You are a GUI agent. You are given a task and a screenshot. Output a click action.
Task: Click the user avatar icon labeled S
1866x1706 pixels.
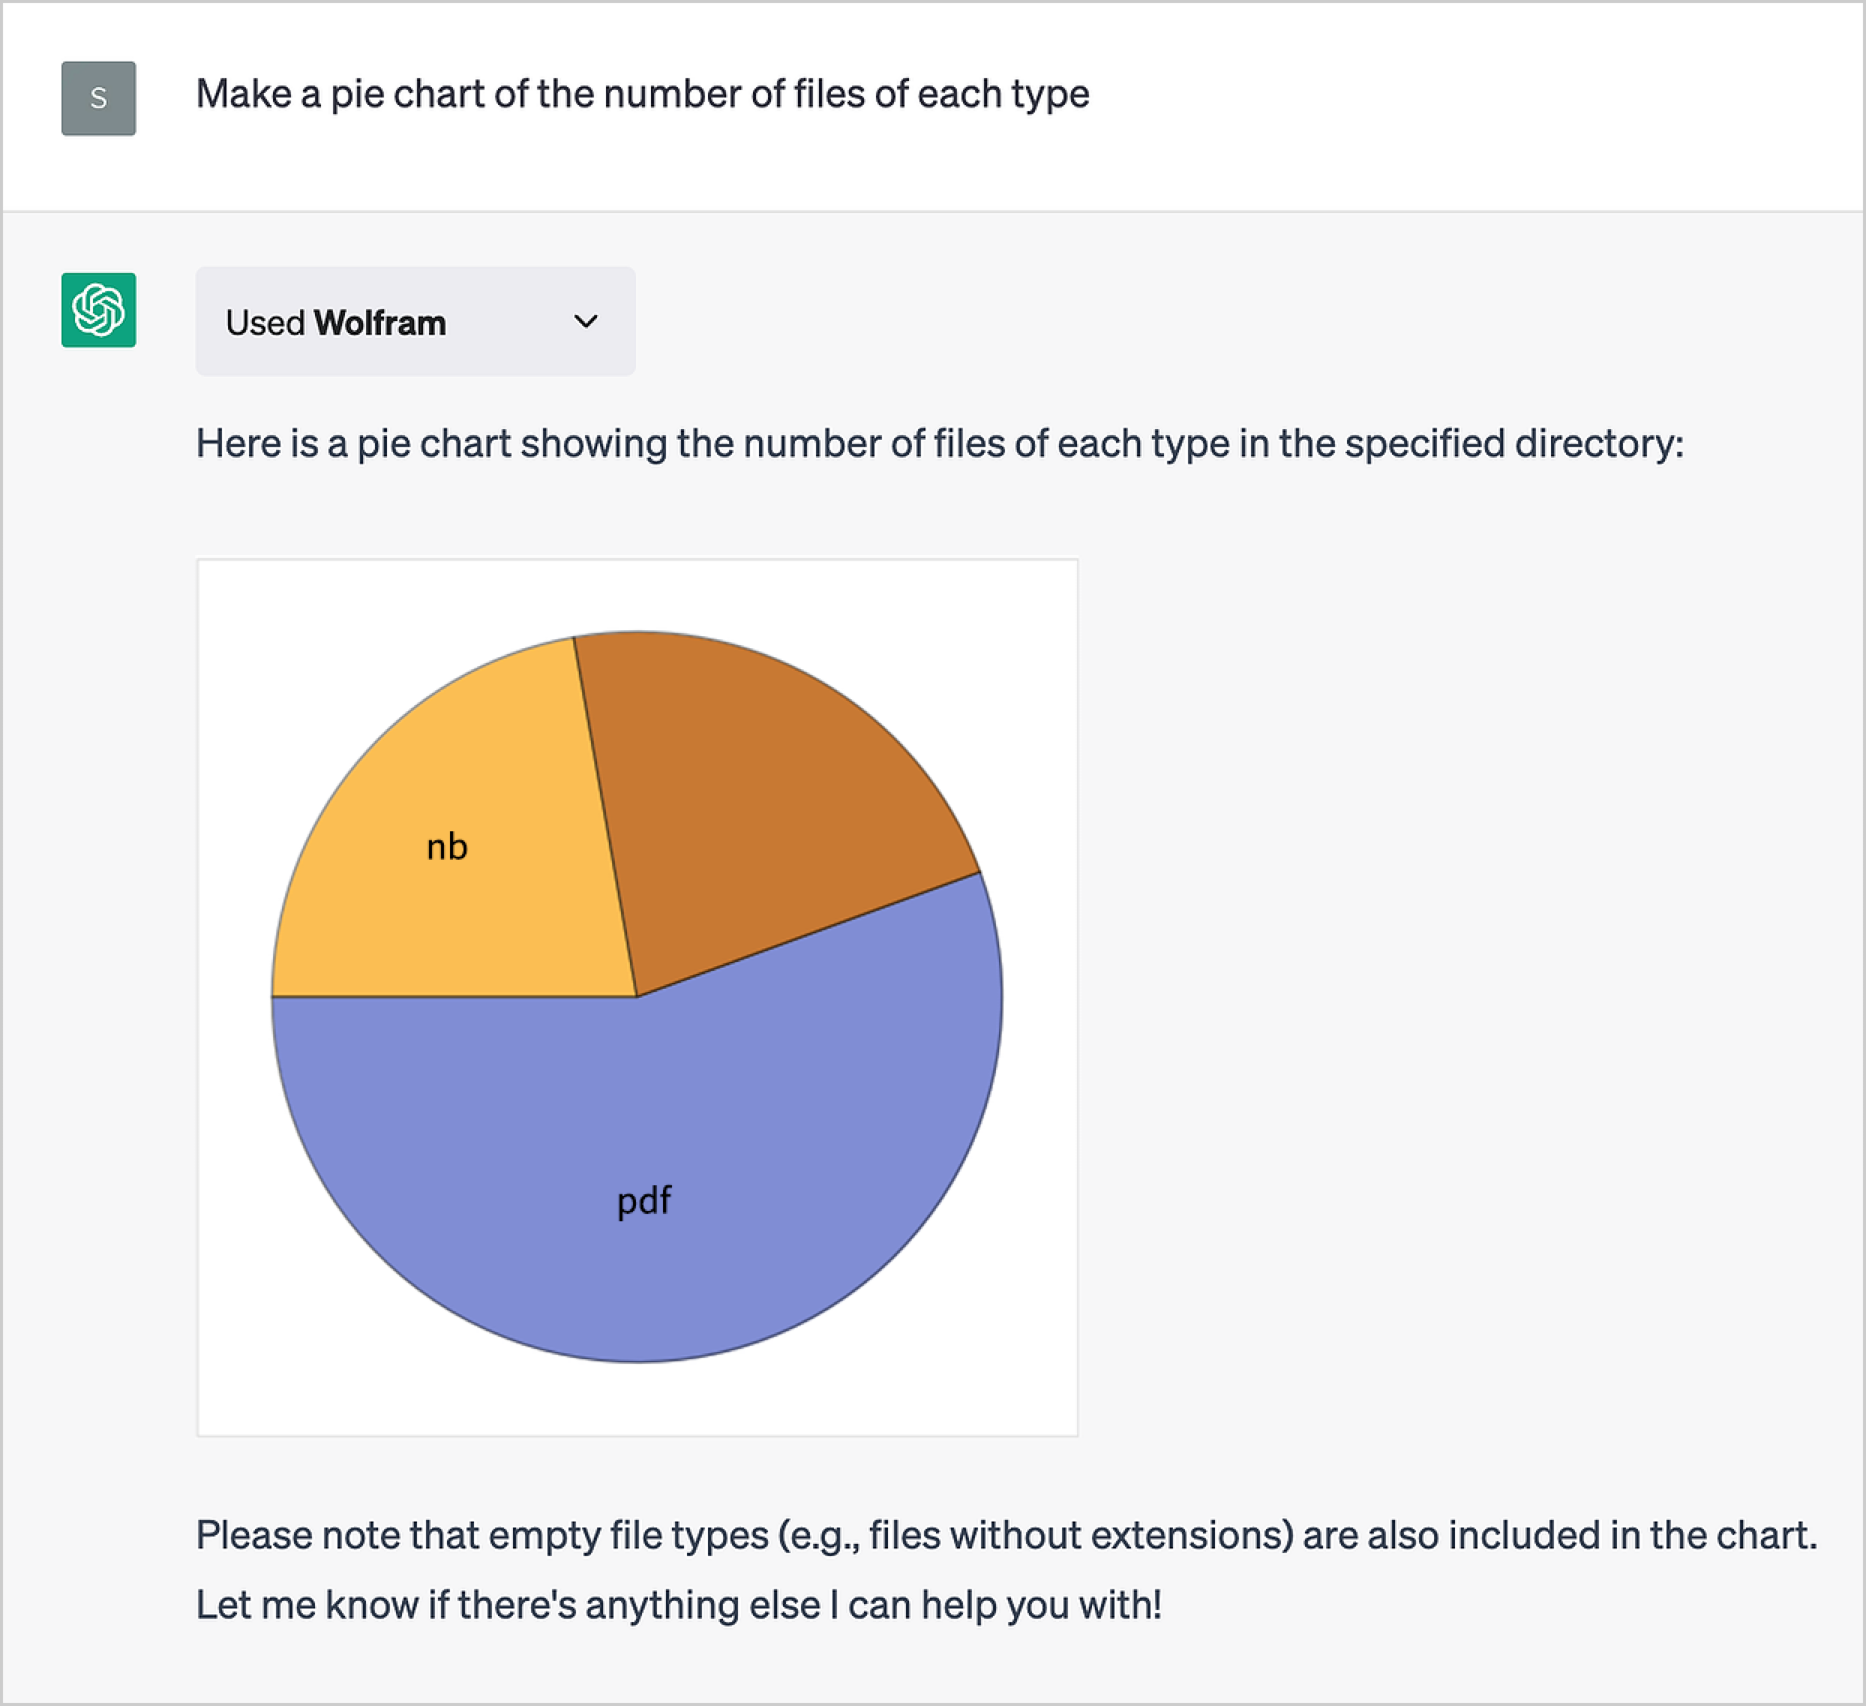(x=98, y=98)
